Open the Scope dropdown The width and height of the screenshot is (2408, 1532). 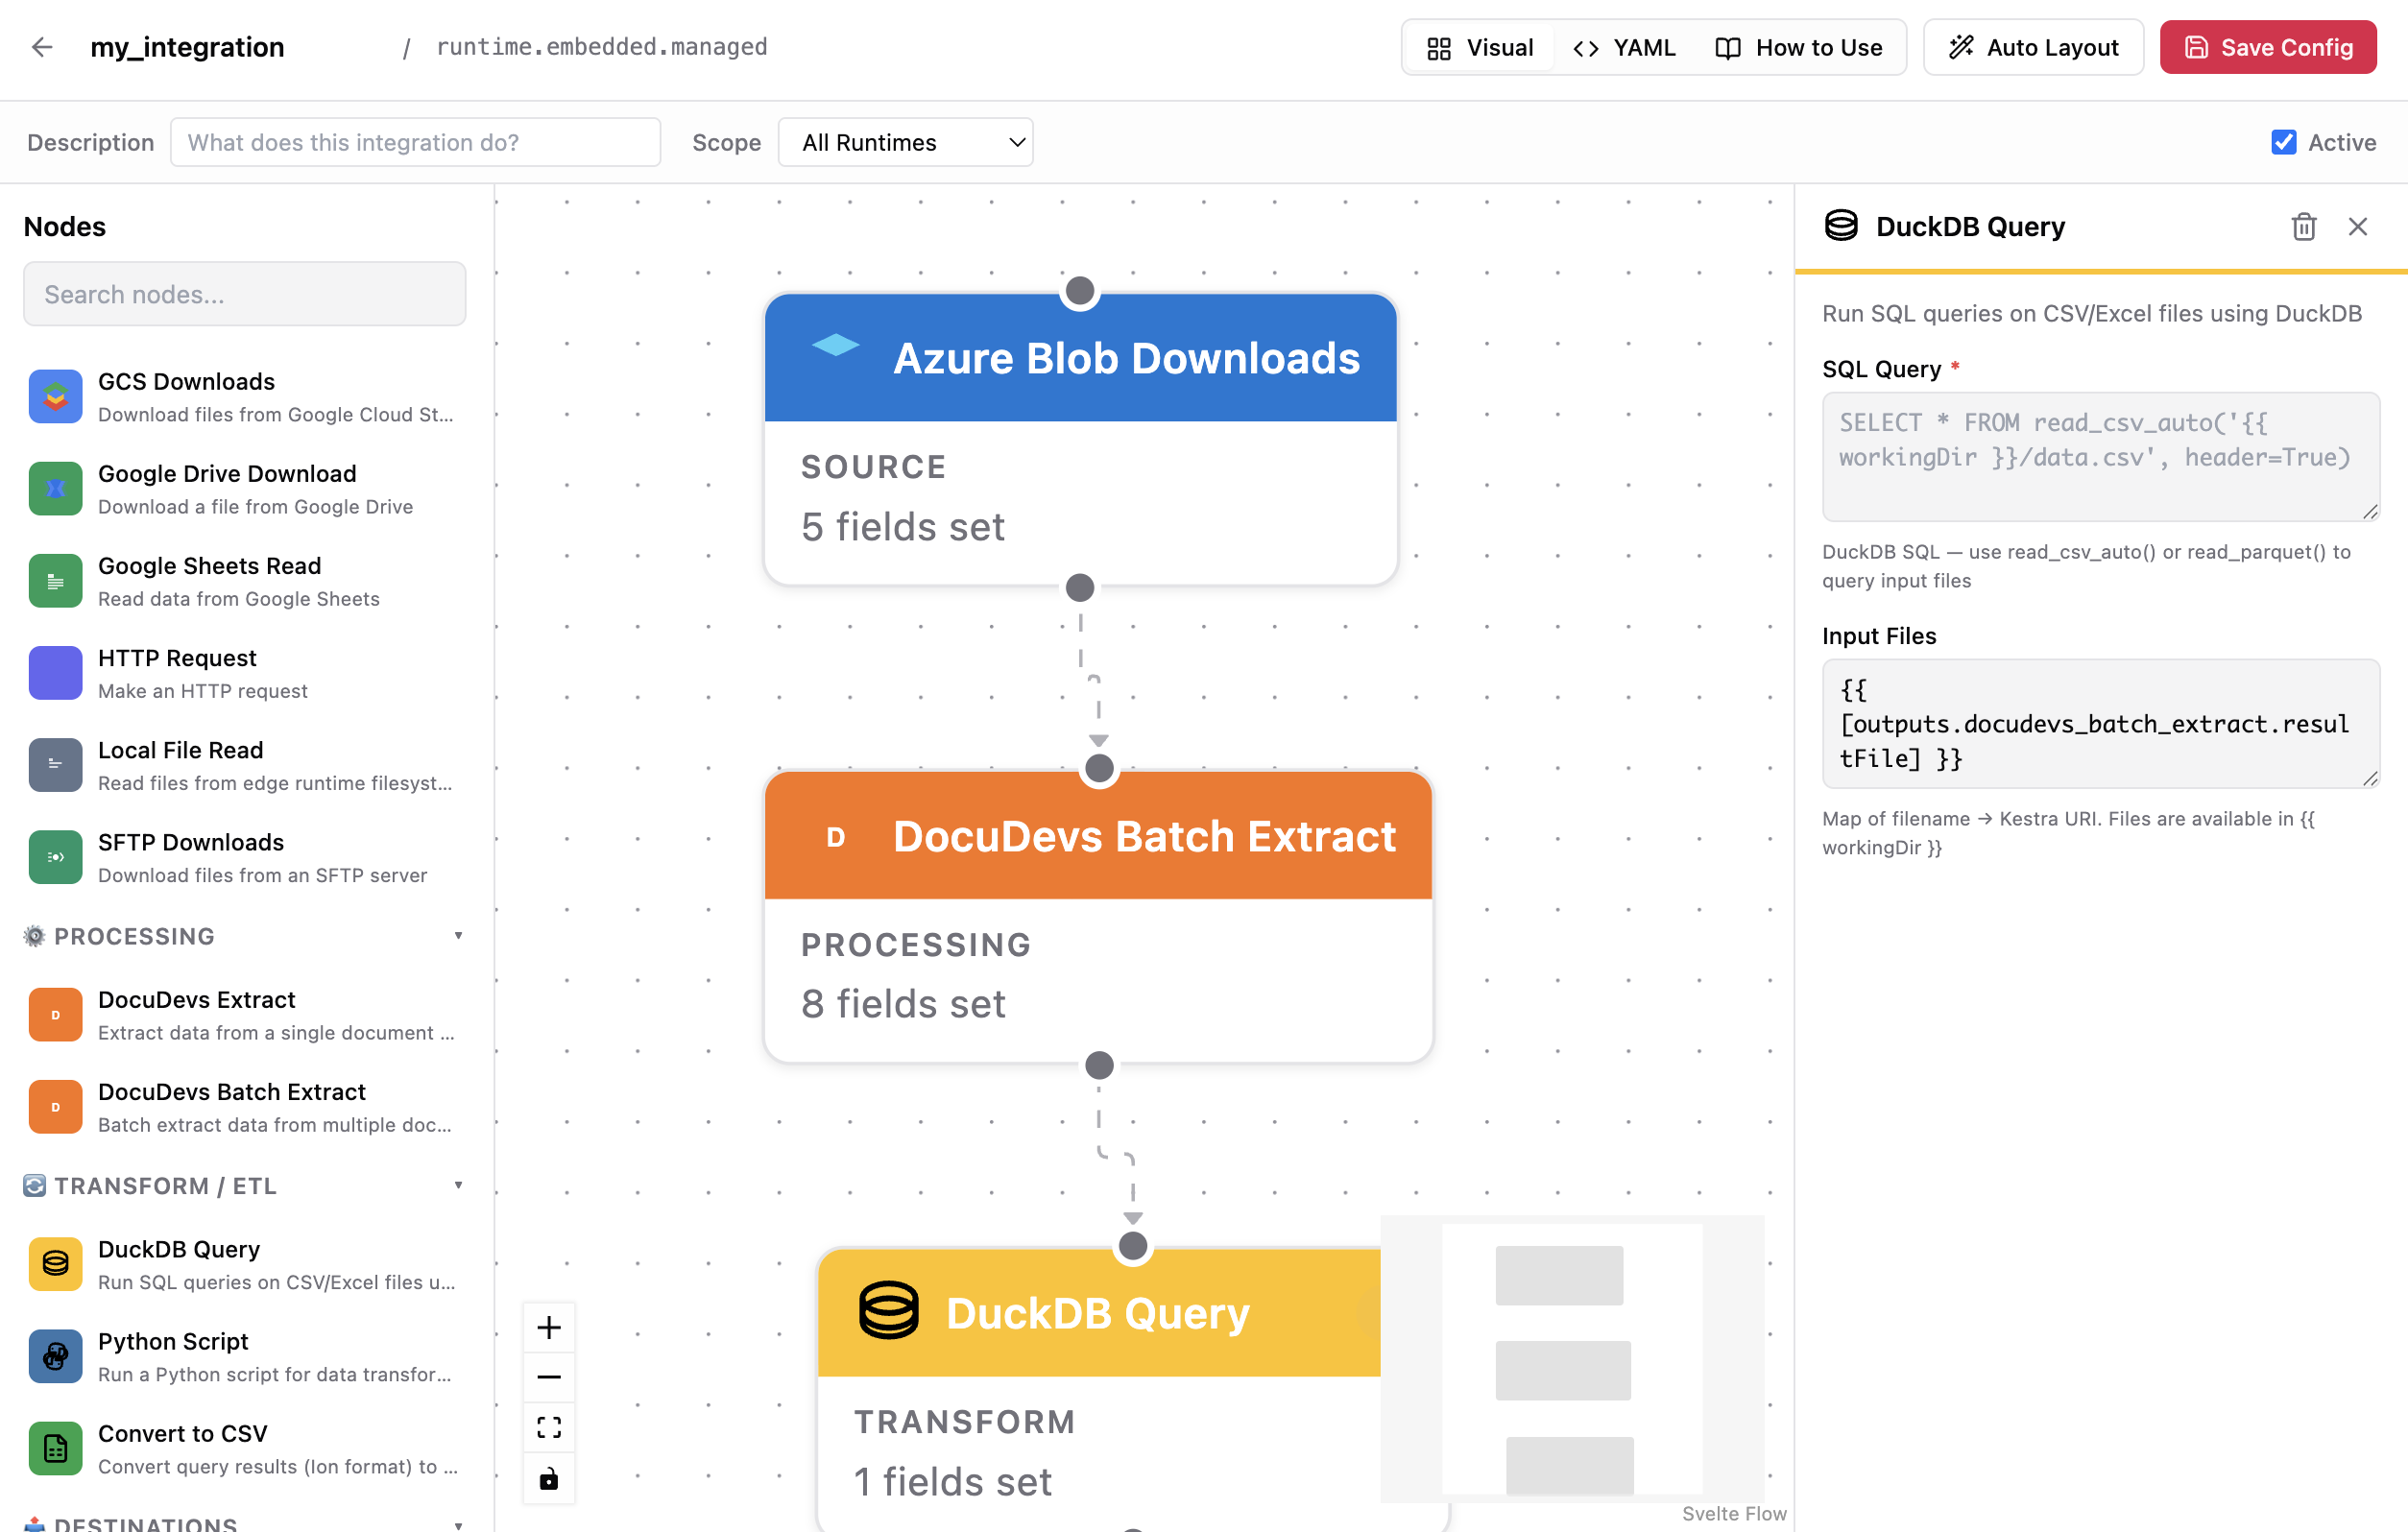[905, 142]
